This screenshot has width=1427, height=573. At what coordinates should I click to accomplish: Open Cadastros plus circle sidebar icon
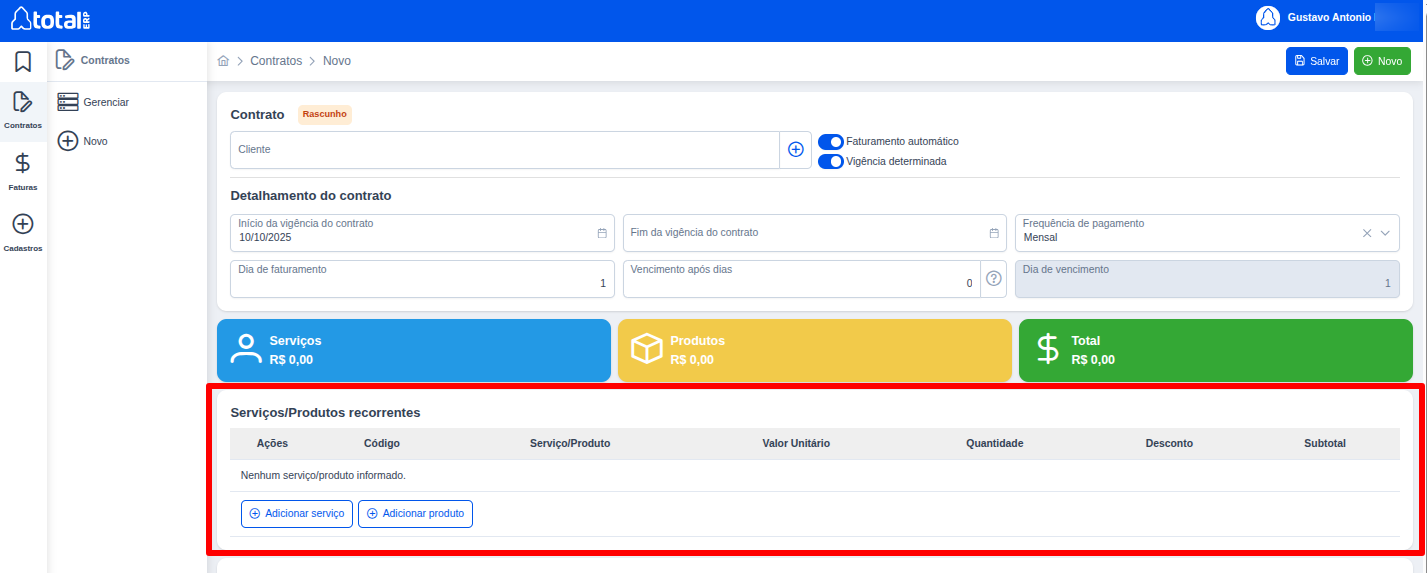tap(23, 224)
